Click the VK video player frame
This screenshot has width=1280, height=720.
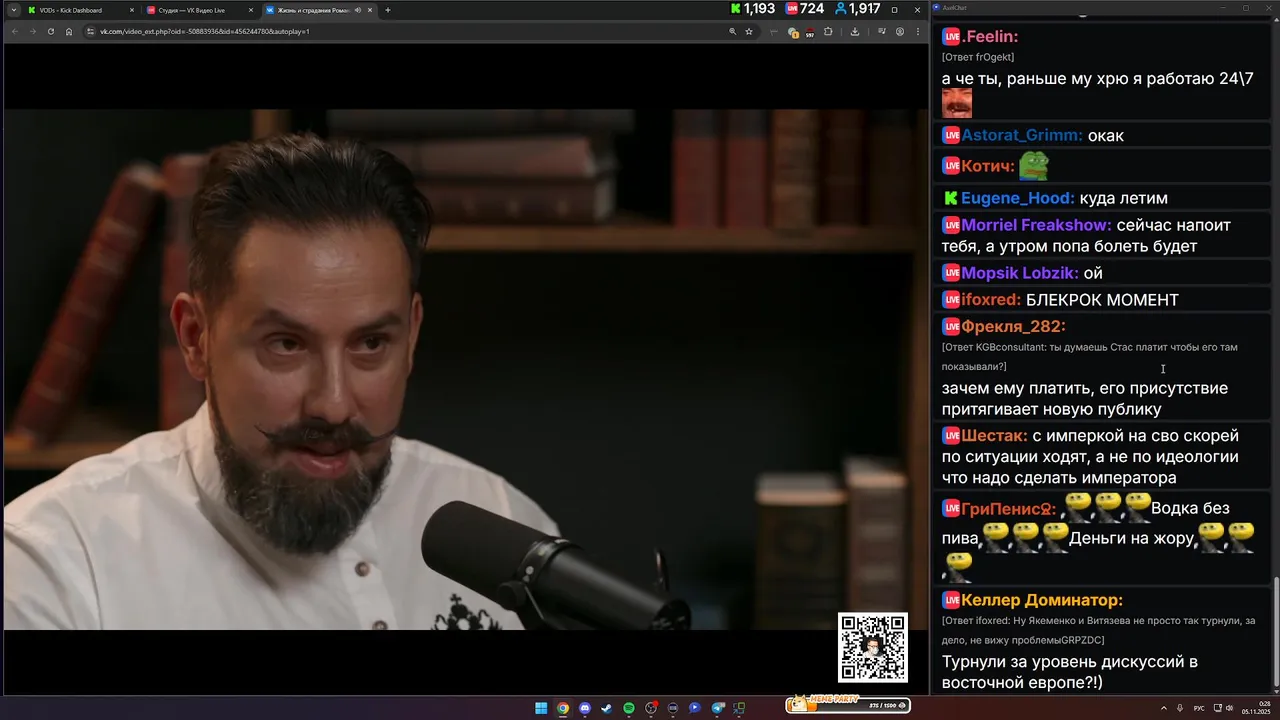(x=465, y=369)
